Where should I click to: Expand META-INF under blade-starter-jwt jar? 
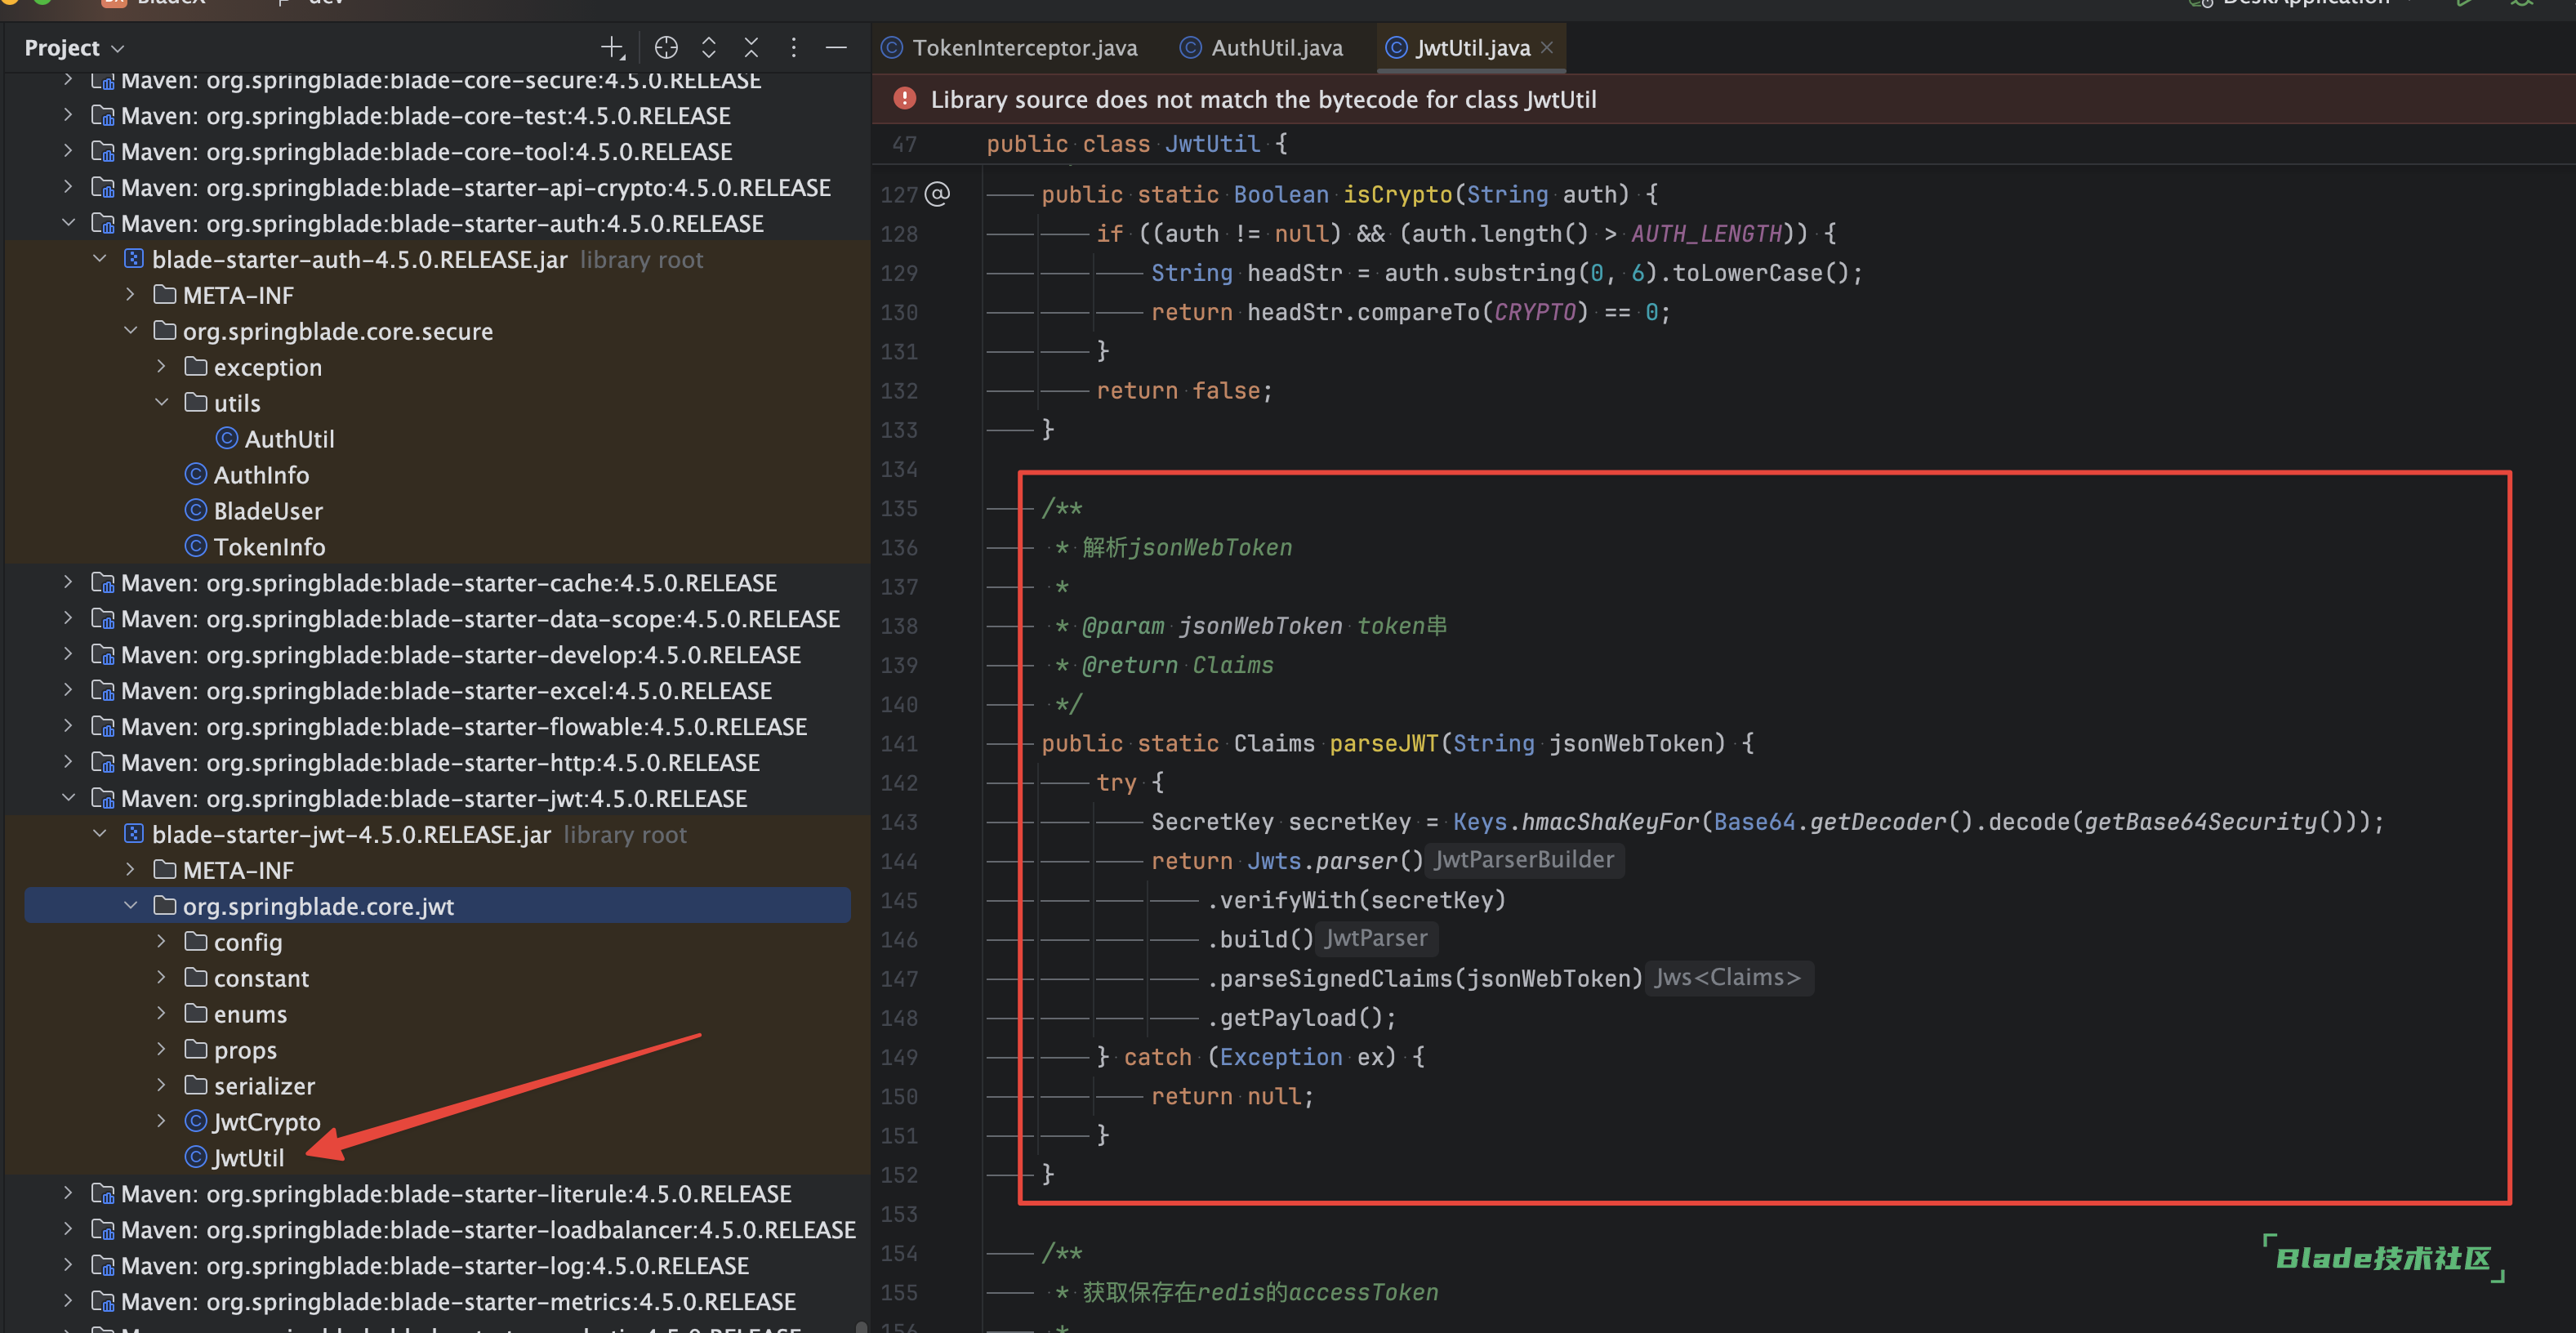(130, 870)
